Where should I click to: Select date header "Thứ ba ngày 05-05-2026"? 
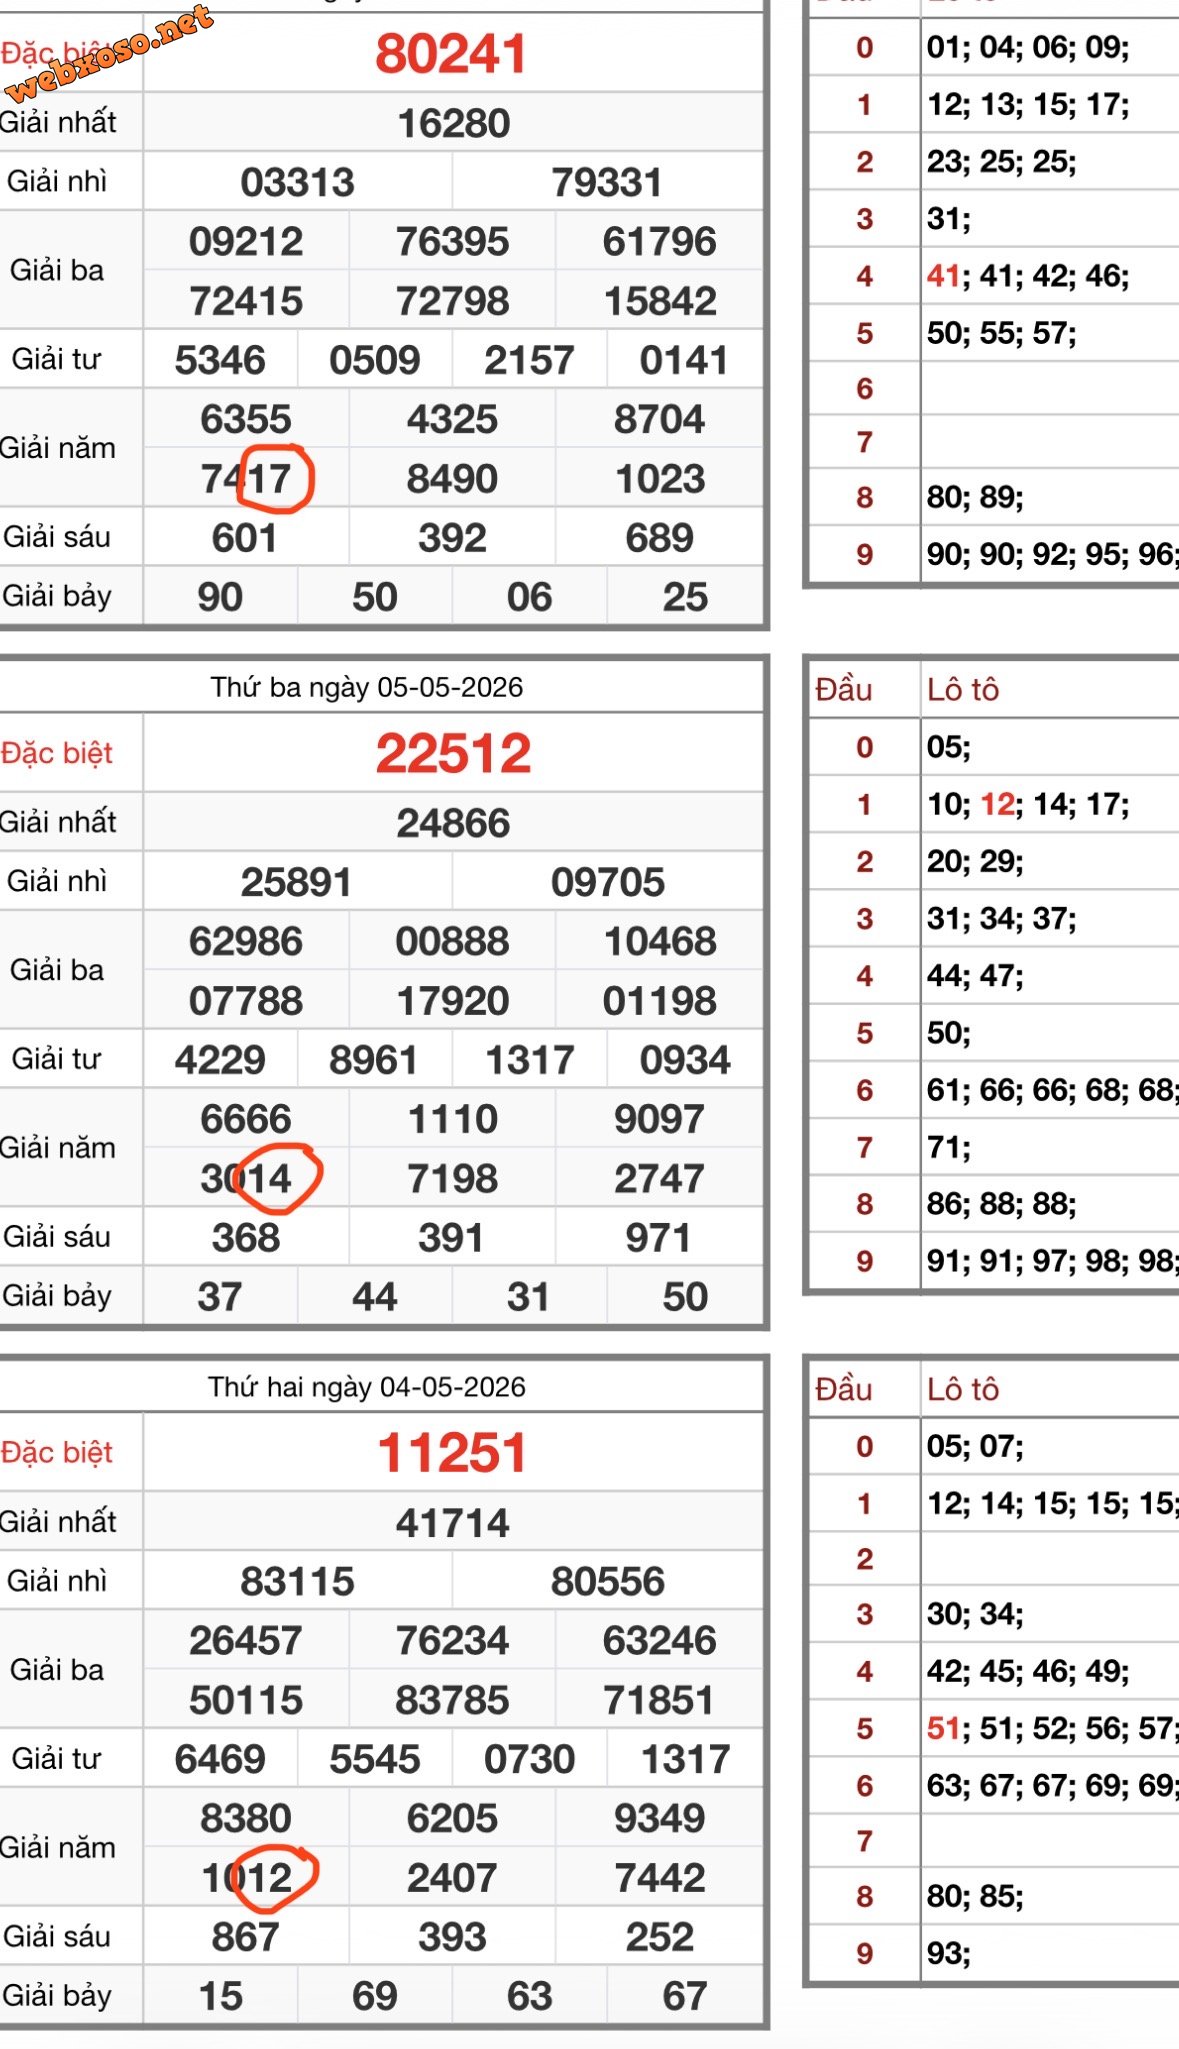[366, 687]
